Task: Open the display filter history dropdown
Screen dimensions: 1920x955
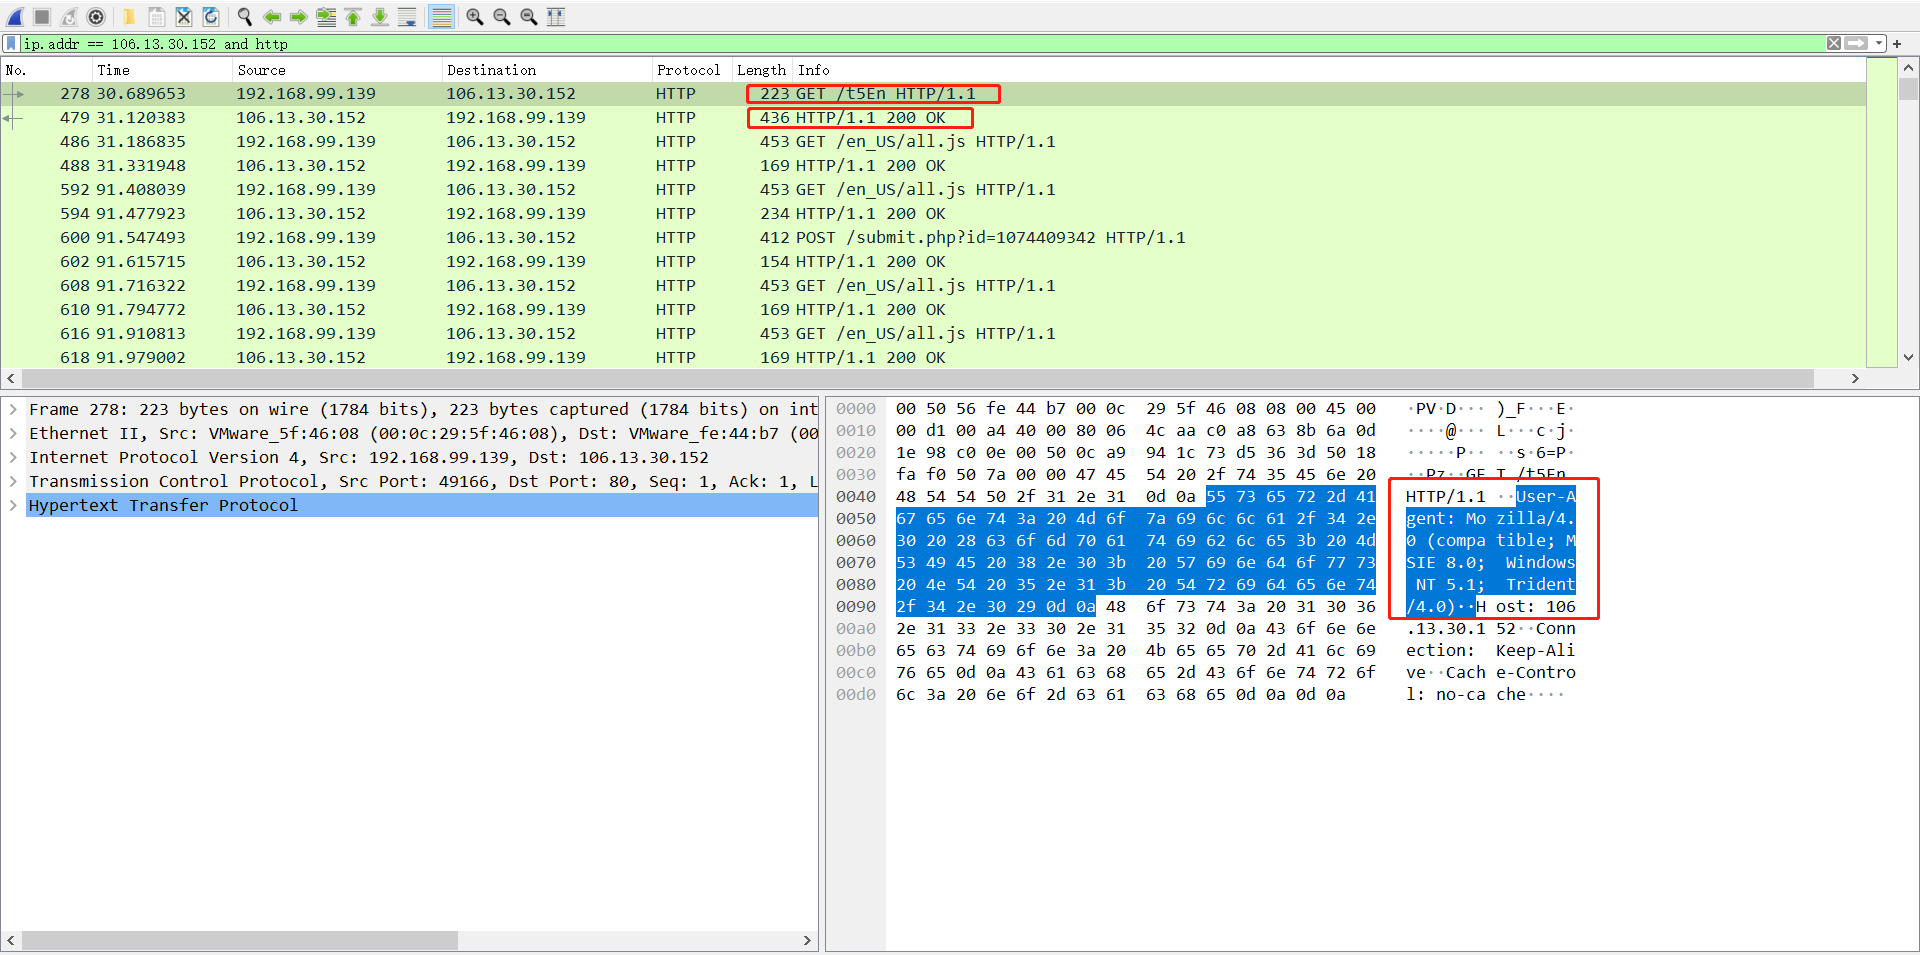Action: [x=1879, y=44]
